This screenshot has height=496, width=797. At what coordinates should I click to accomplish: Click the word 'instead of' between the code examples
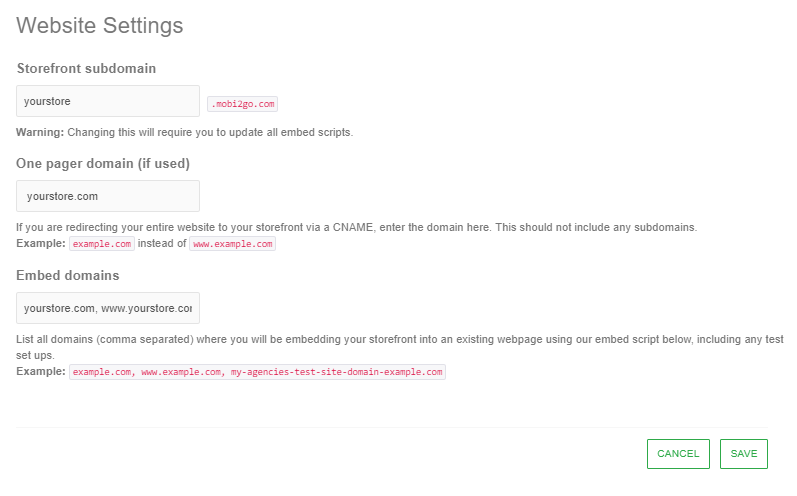point(162,243)
